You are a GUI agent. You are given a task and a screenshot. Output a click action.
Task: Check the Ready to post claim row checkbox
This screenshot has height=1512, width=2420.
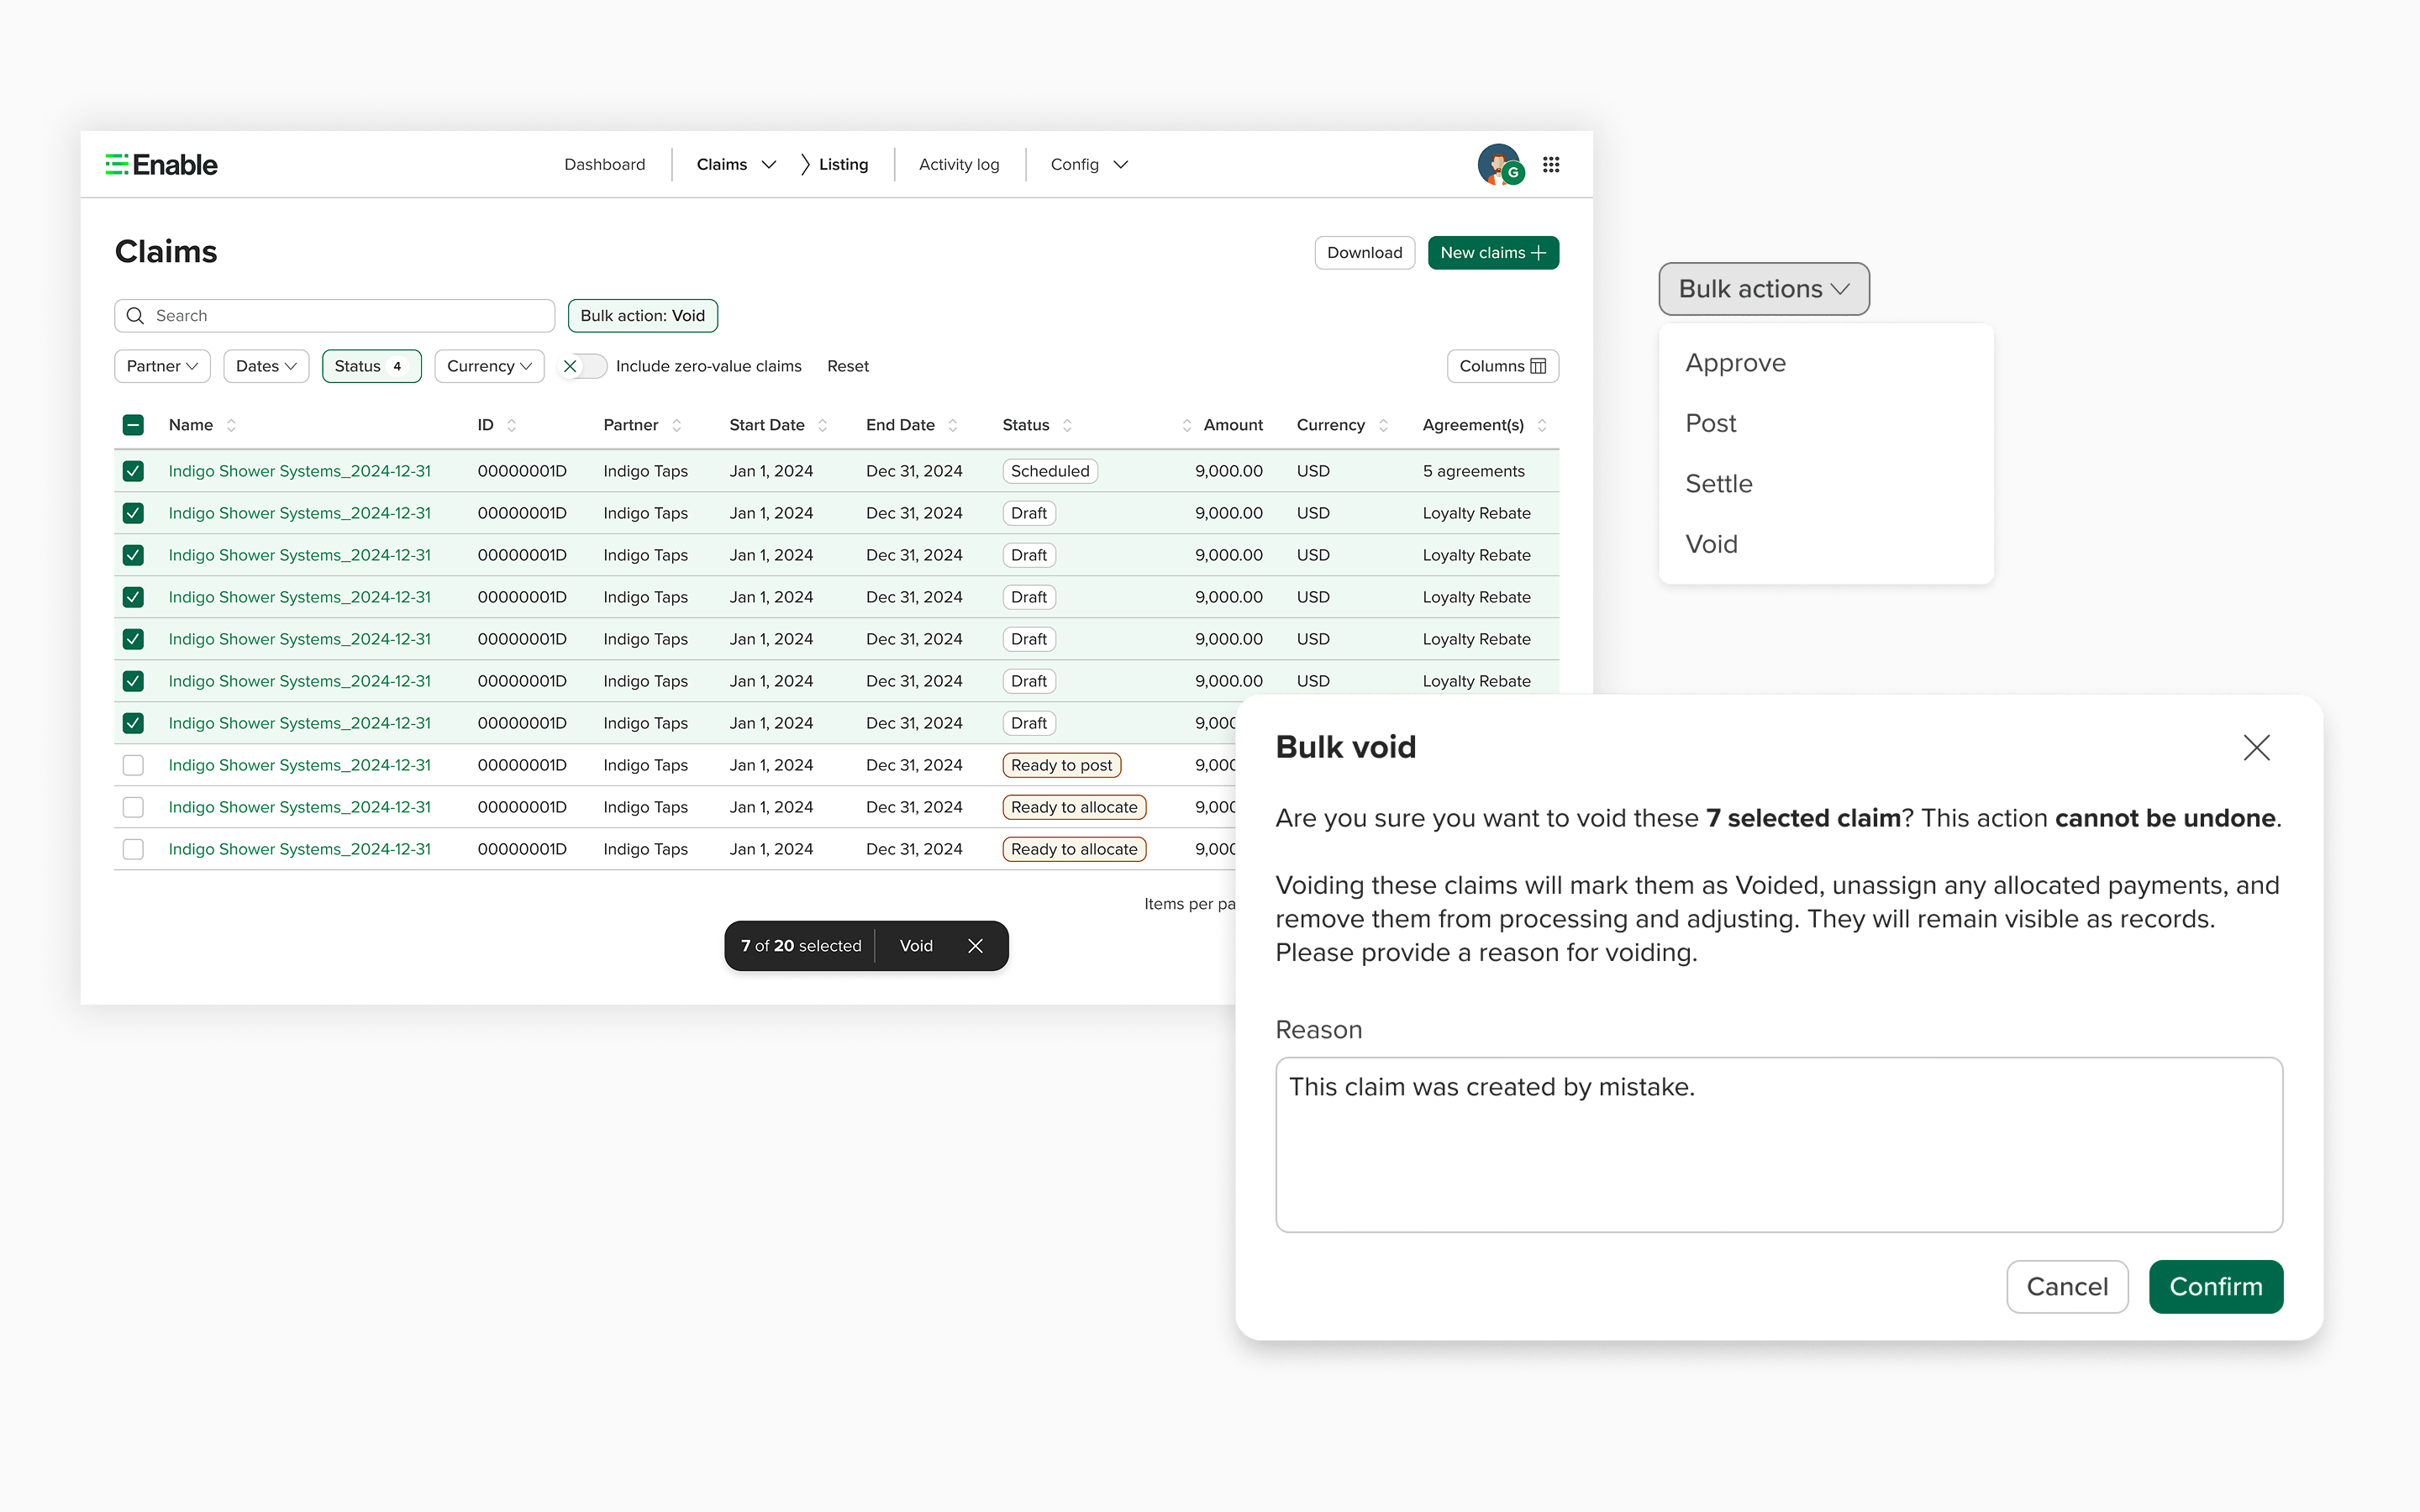tap(133, 765)
